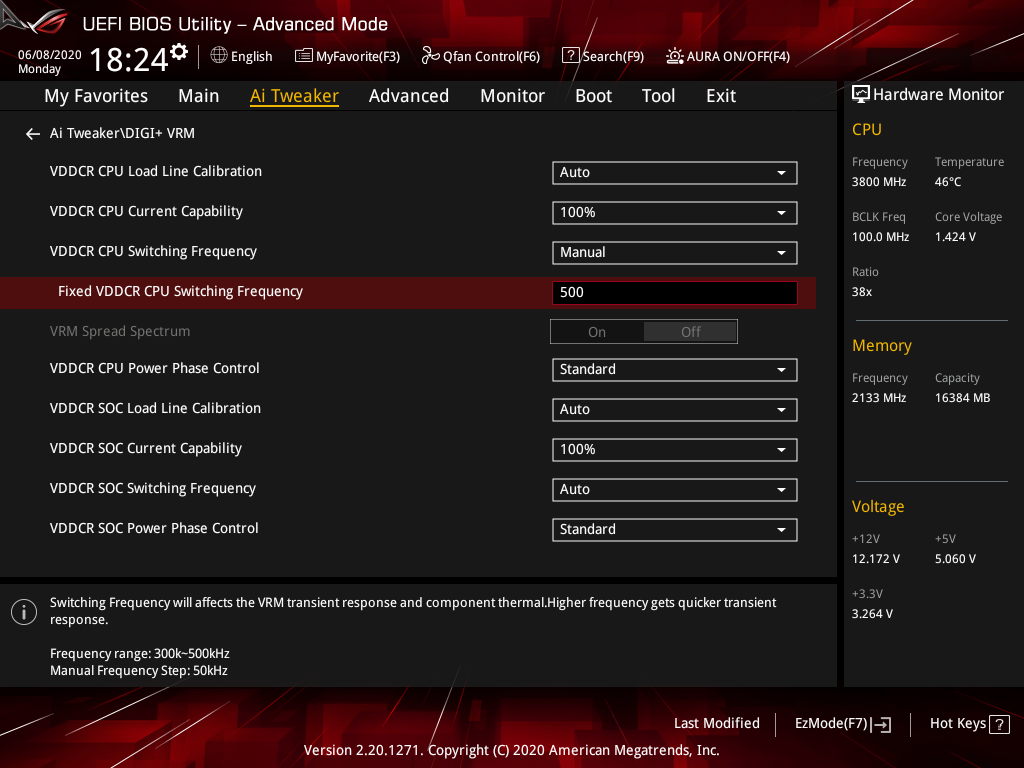Image resolution: width=1024 pixels, height=768 pixels.
Task: Select the Ai Tweaker tab
Action: point(294,96)
